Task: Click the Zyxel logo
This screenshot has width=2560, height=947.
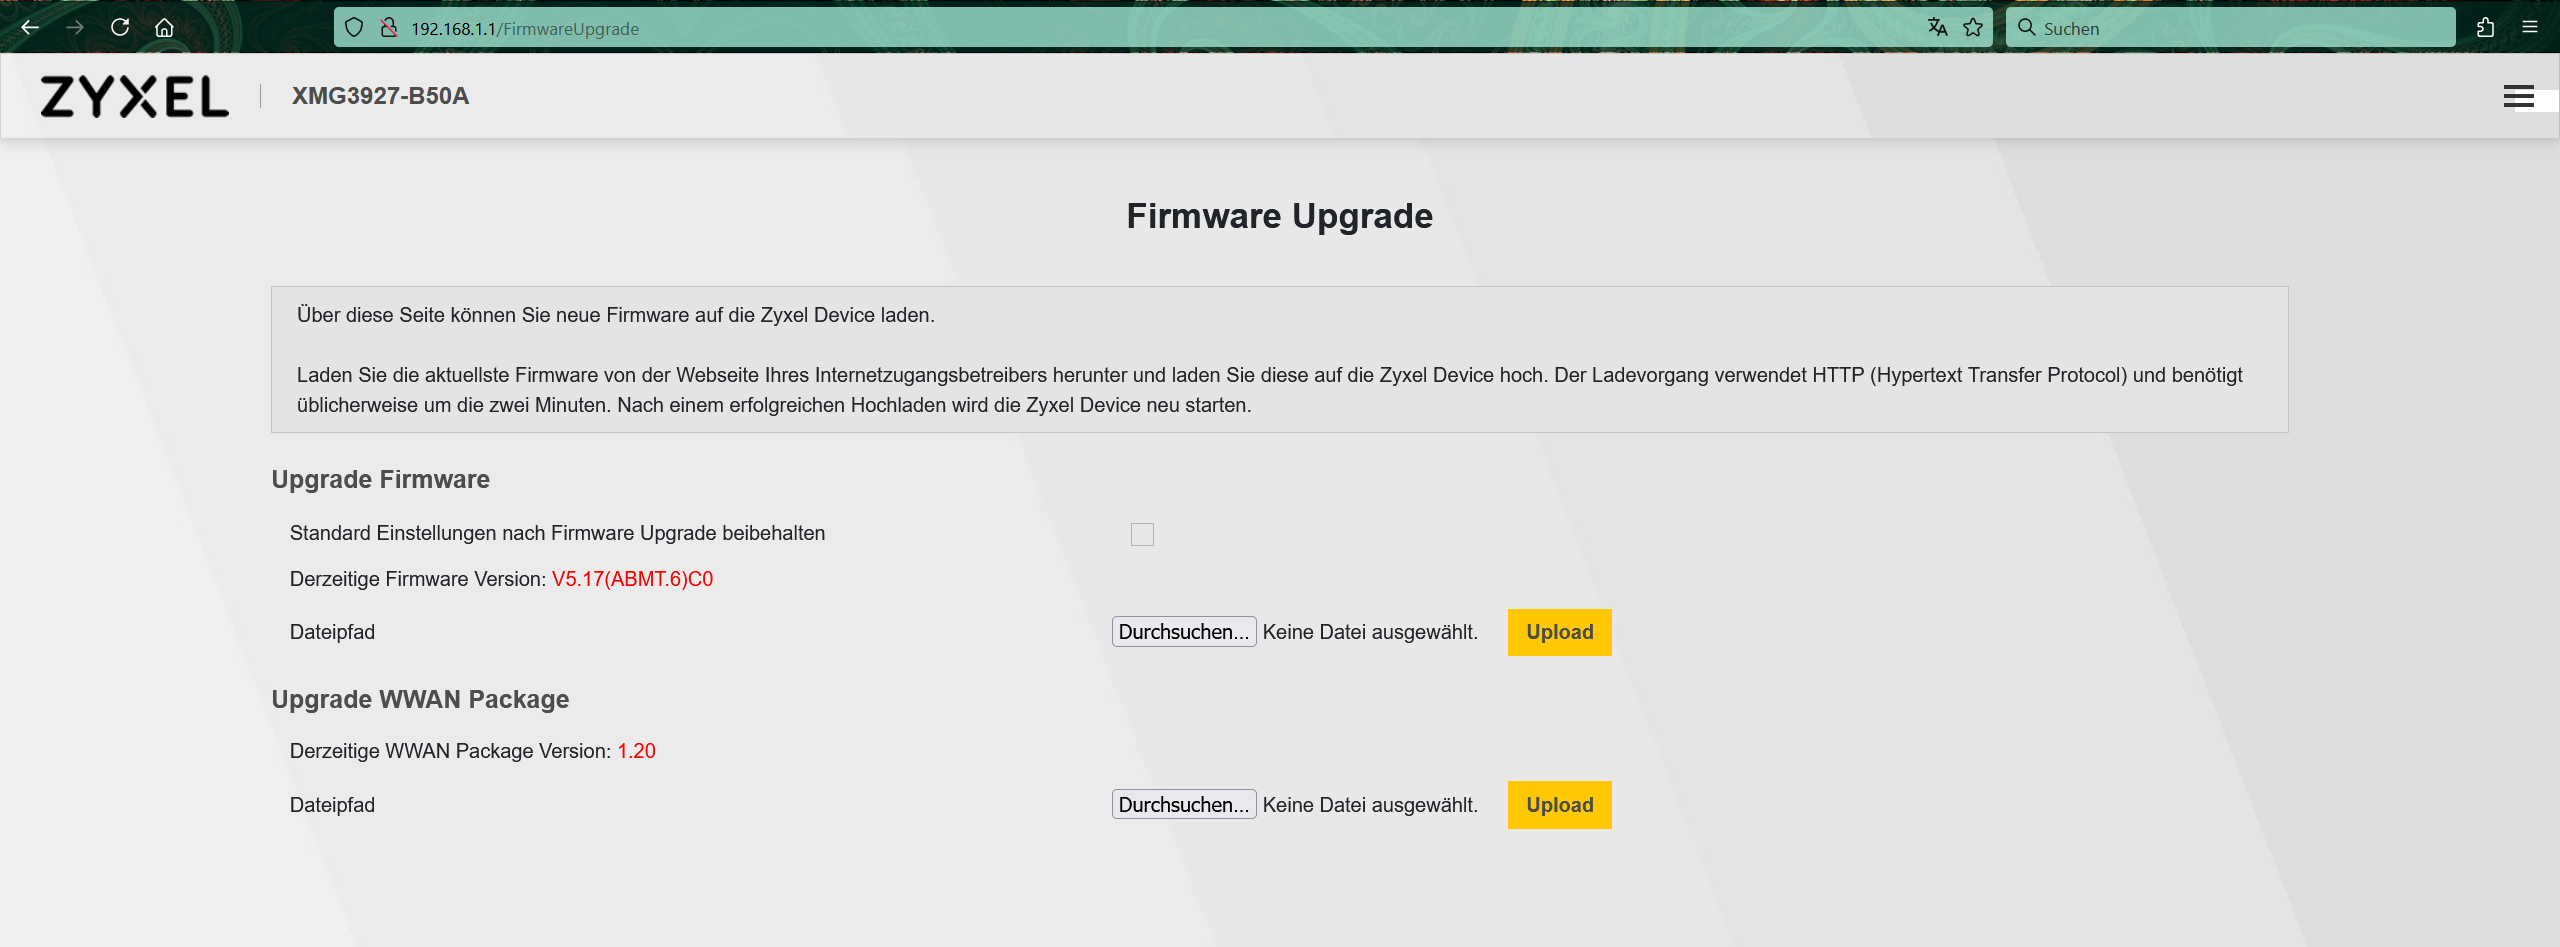Action: 134,96
